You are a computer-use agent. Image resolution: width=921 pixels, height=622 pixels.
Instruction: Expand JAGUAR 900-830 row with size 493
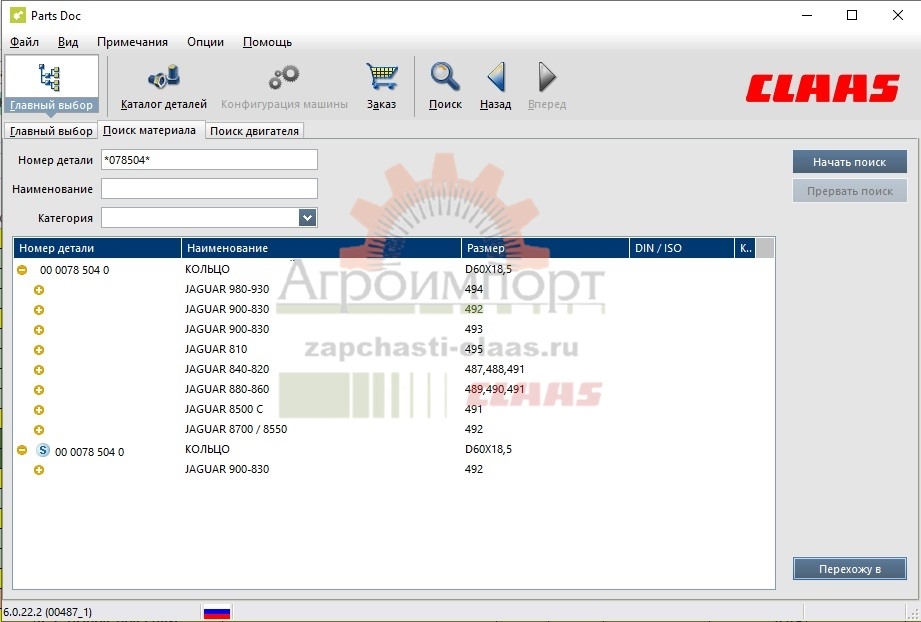point(39,330)
